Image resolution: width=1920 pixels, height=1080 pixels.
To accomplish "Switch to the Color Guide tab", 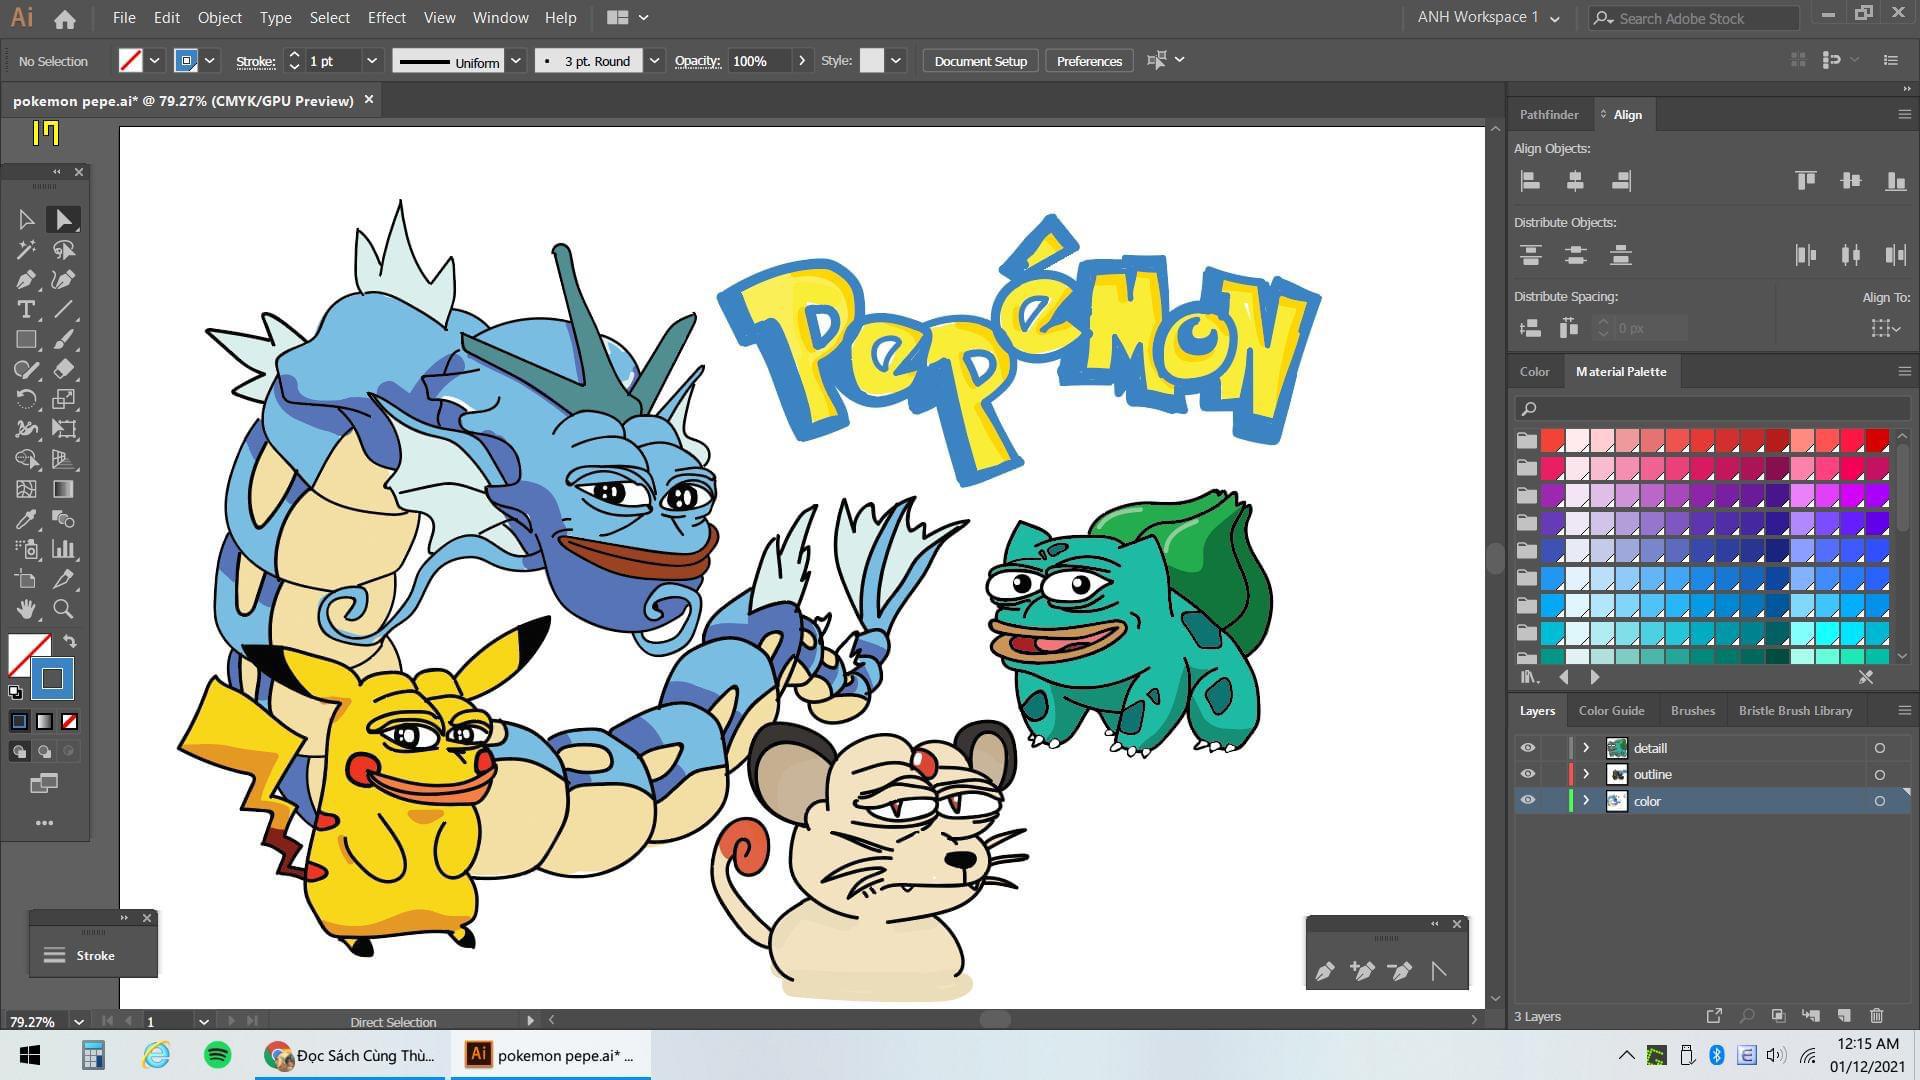I will coord(1611,711).
